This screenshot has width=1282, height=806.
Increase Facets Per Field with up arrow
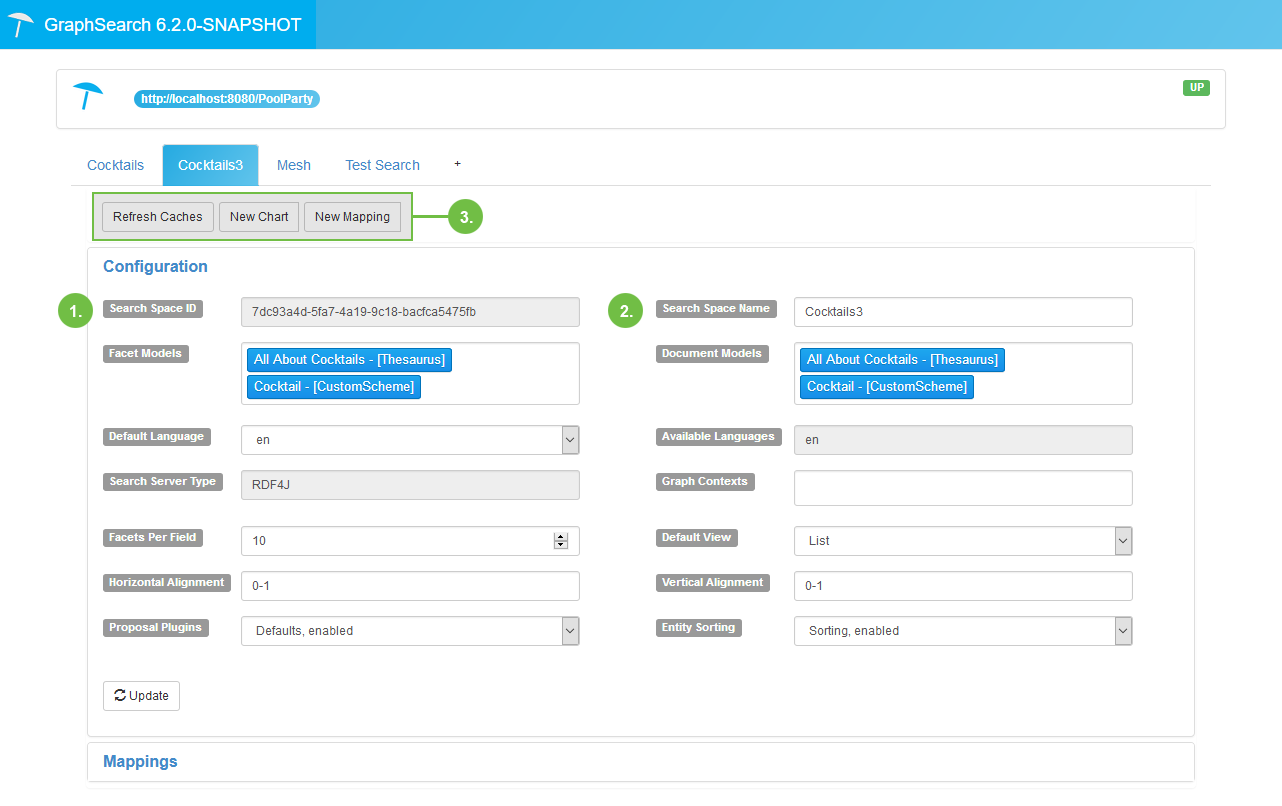point(561,537)
